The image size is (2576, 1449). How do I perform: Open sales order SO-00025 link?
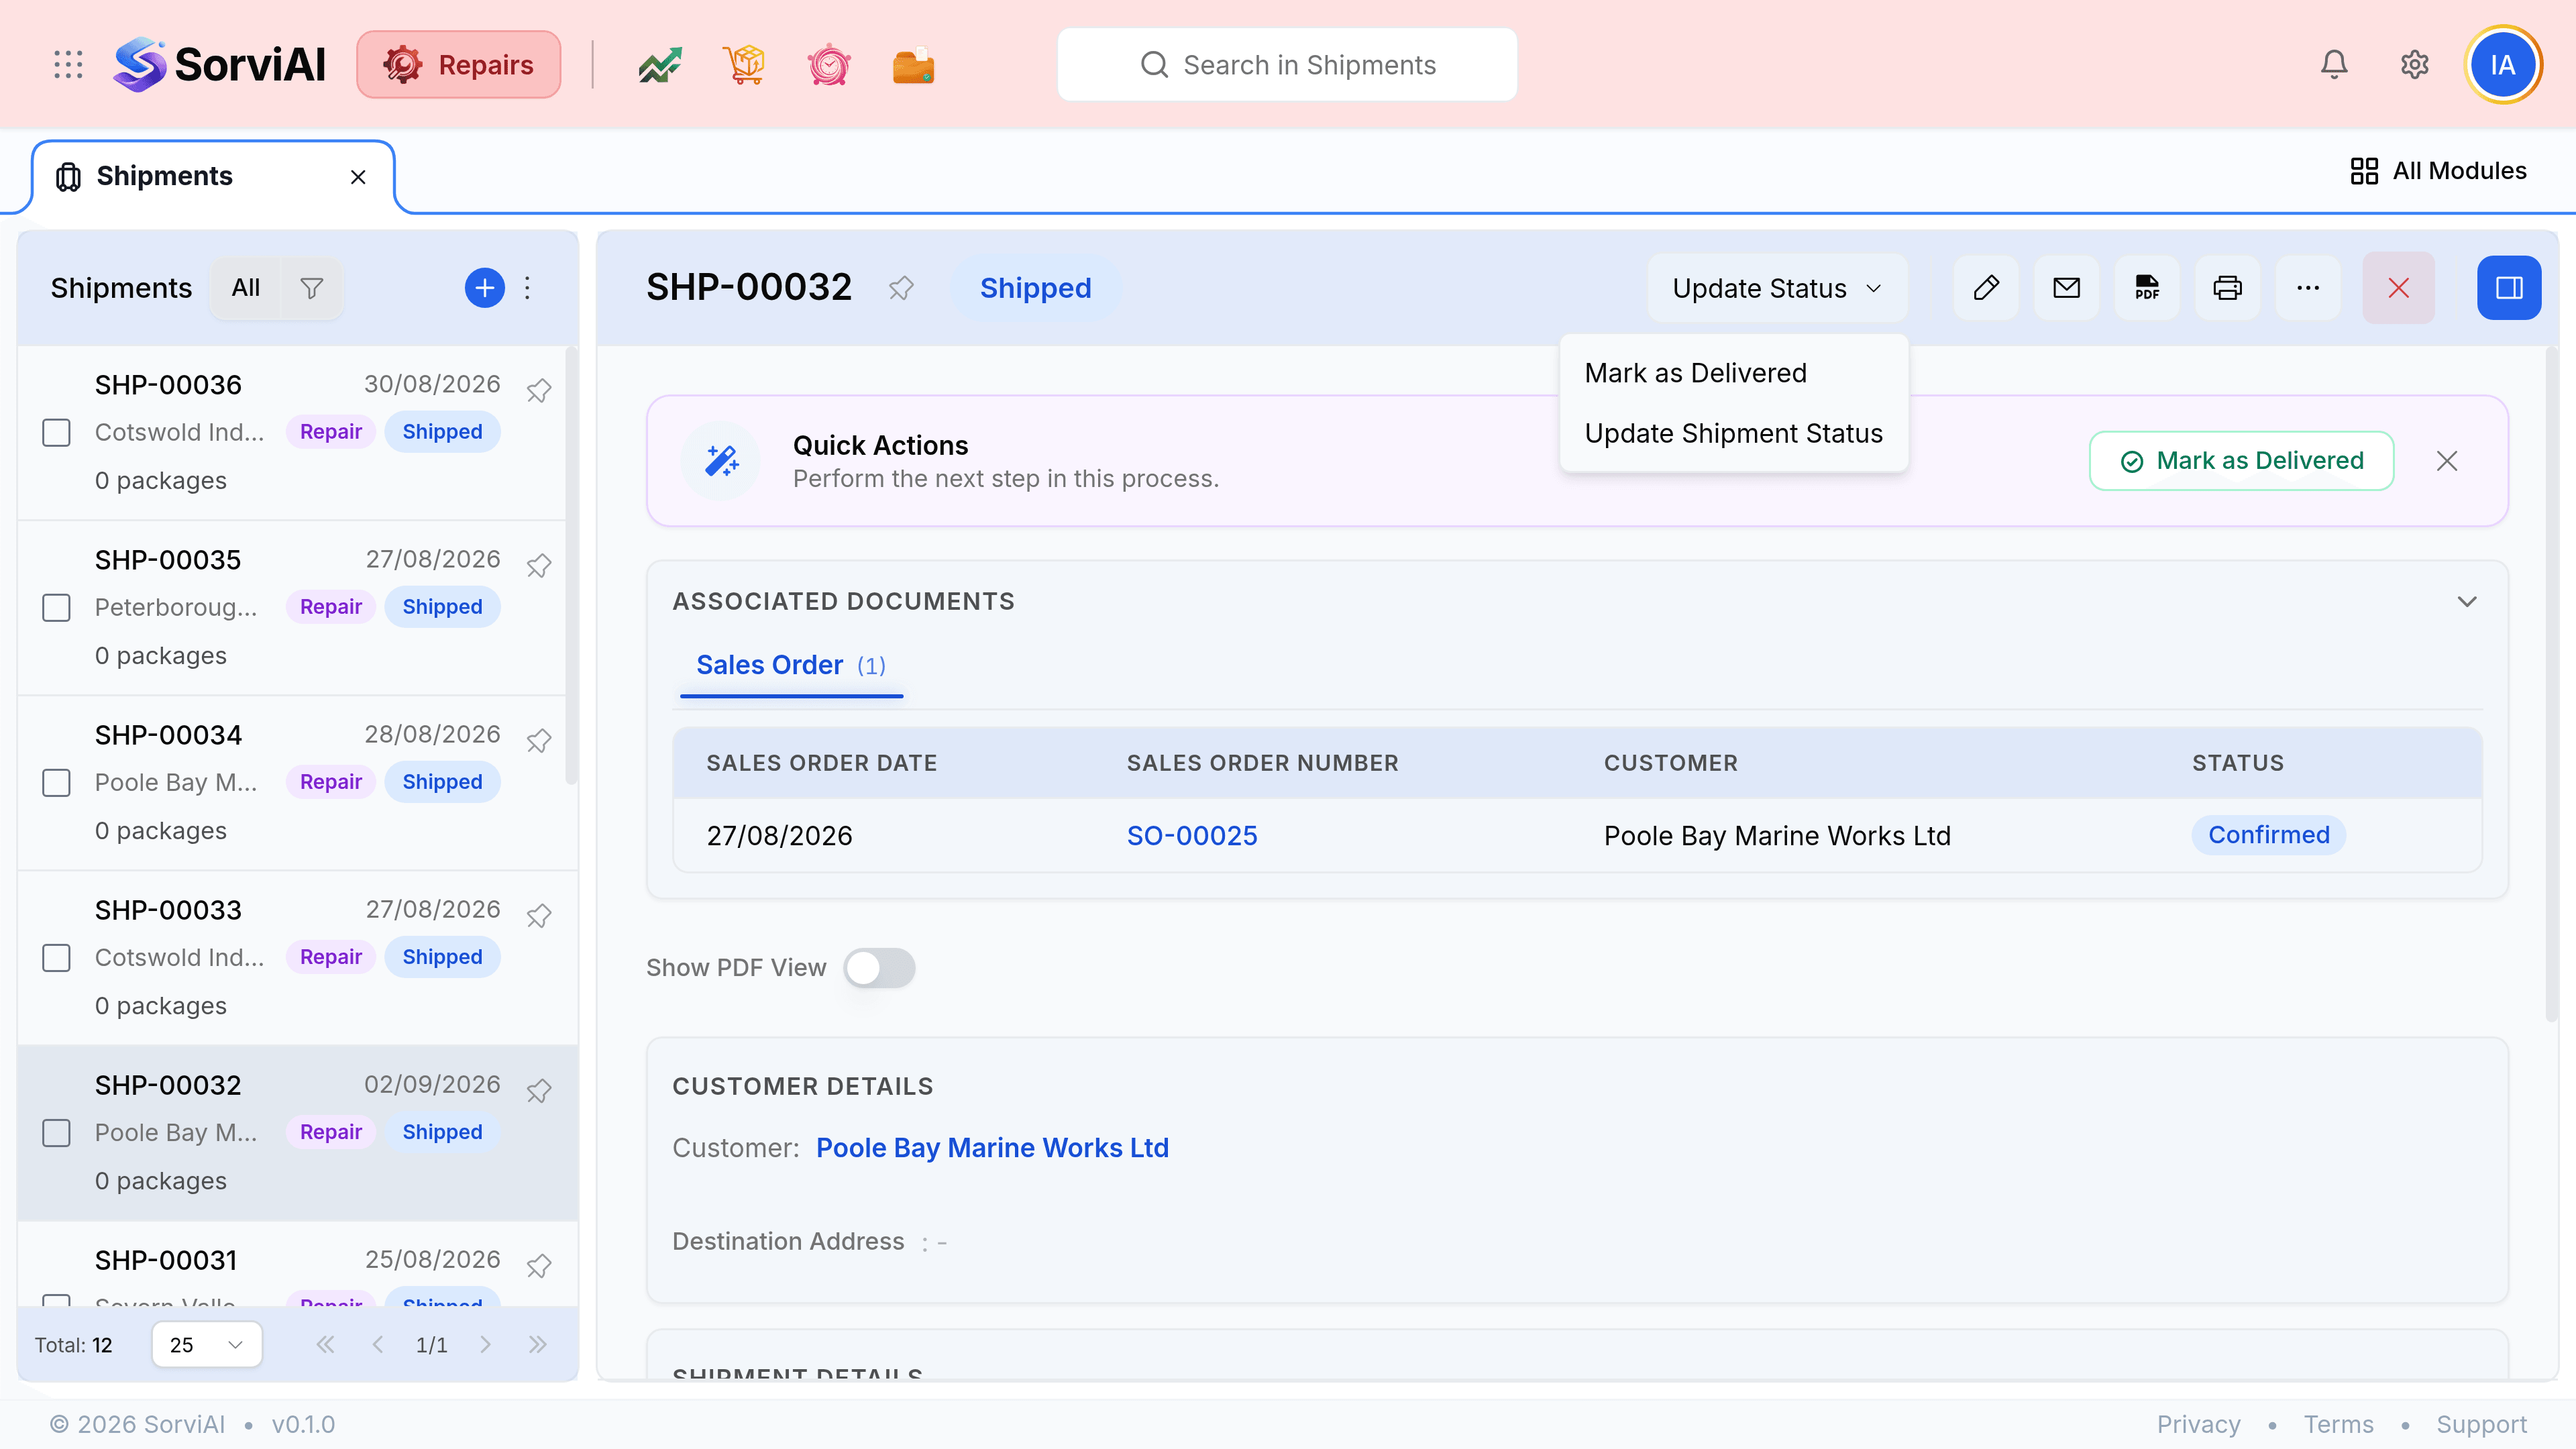1192,835
